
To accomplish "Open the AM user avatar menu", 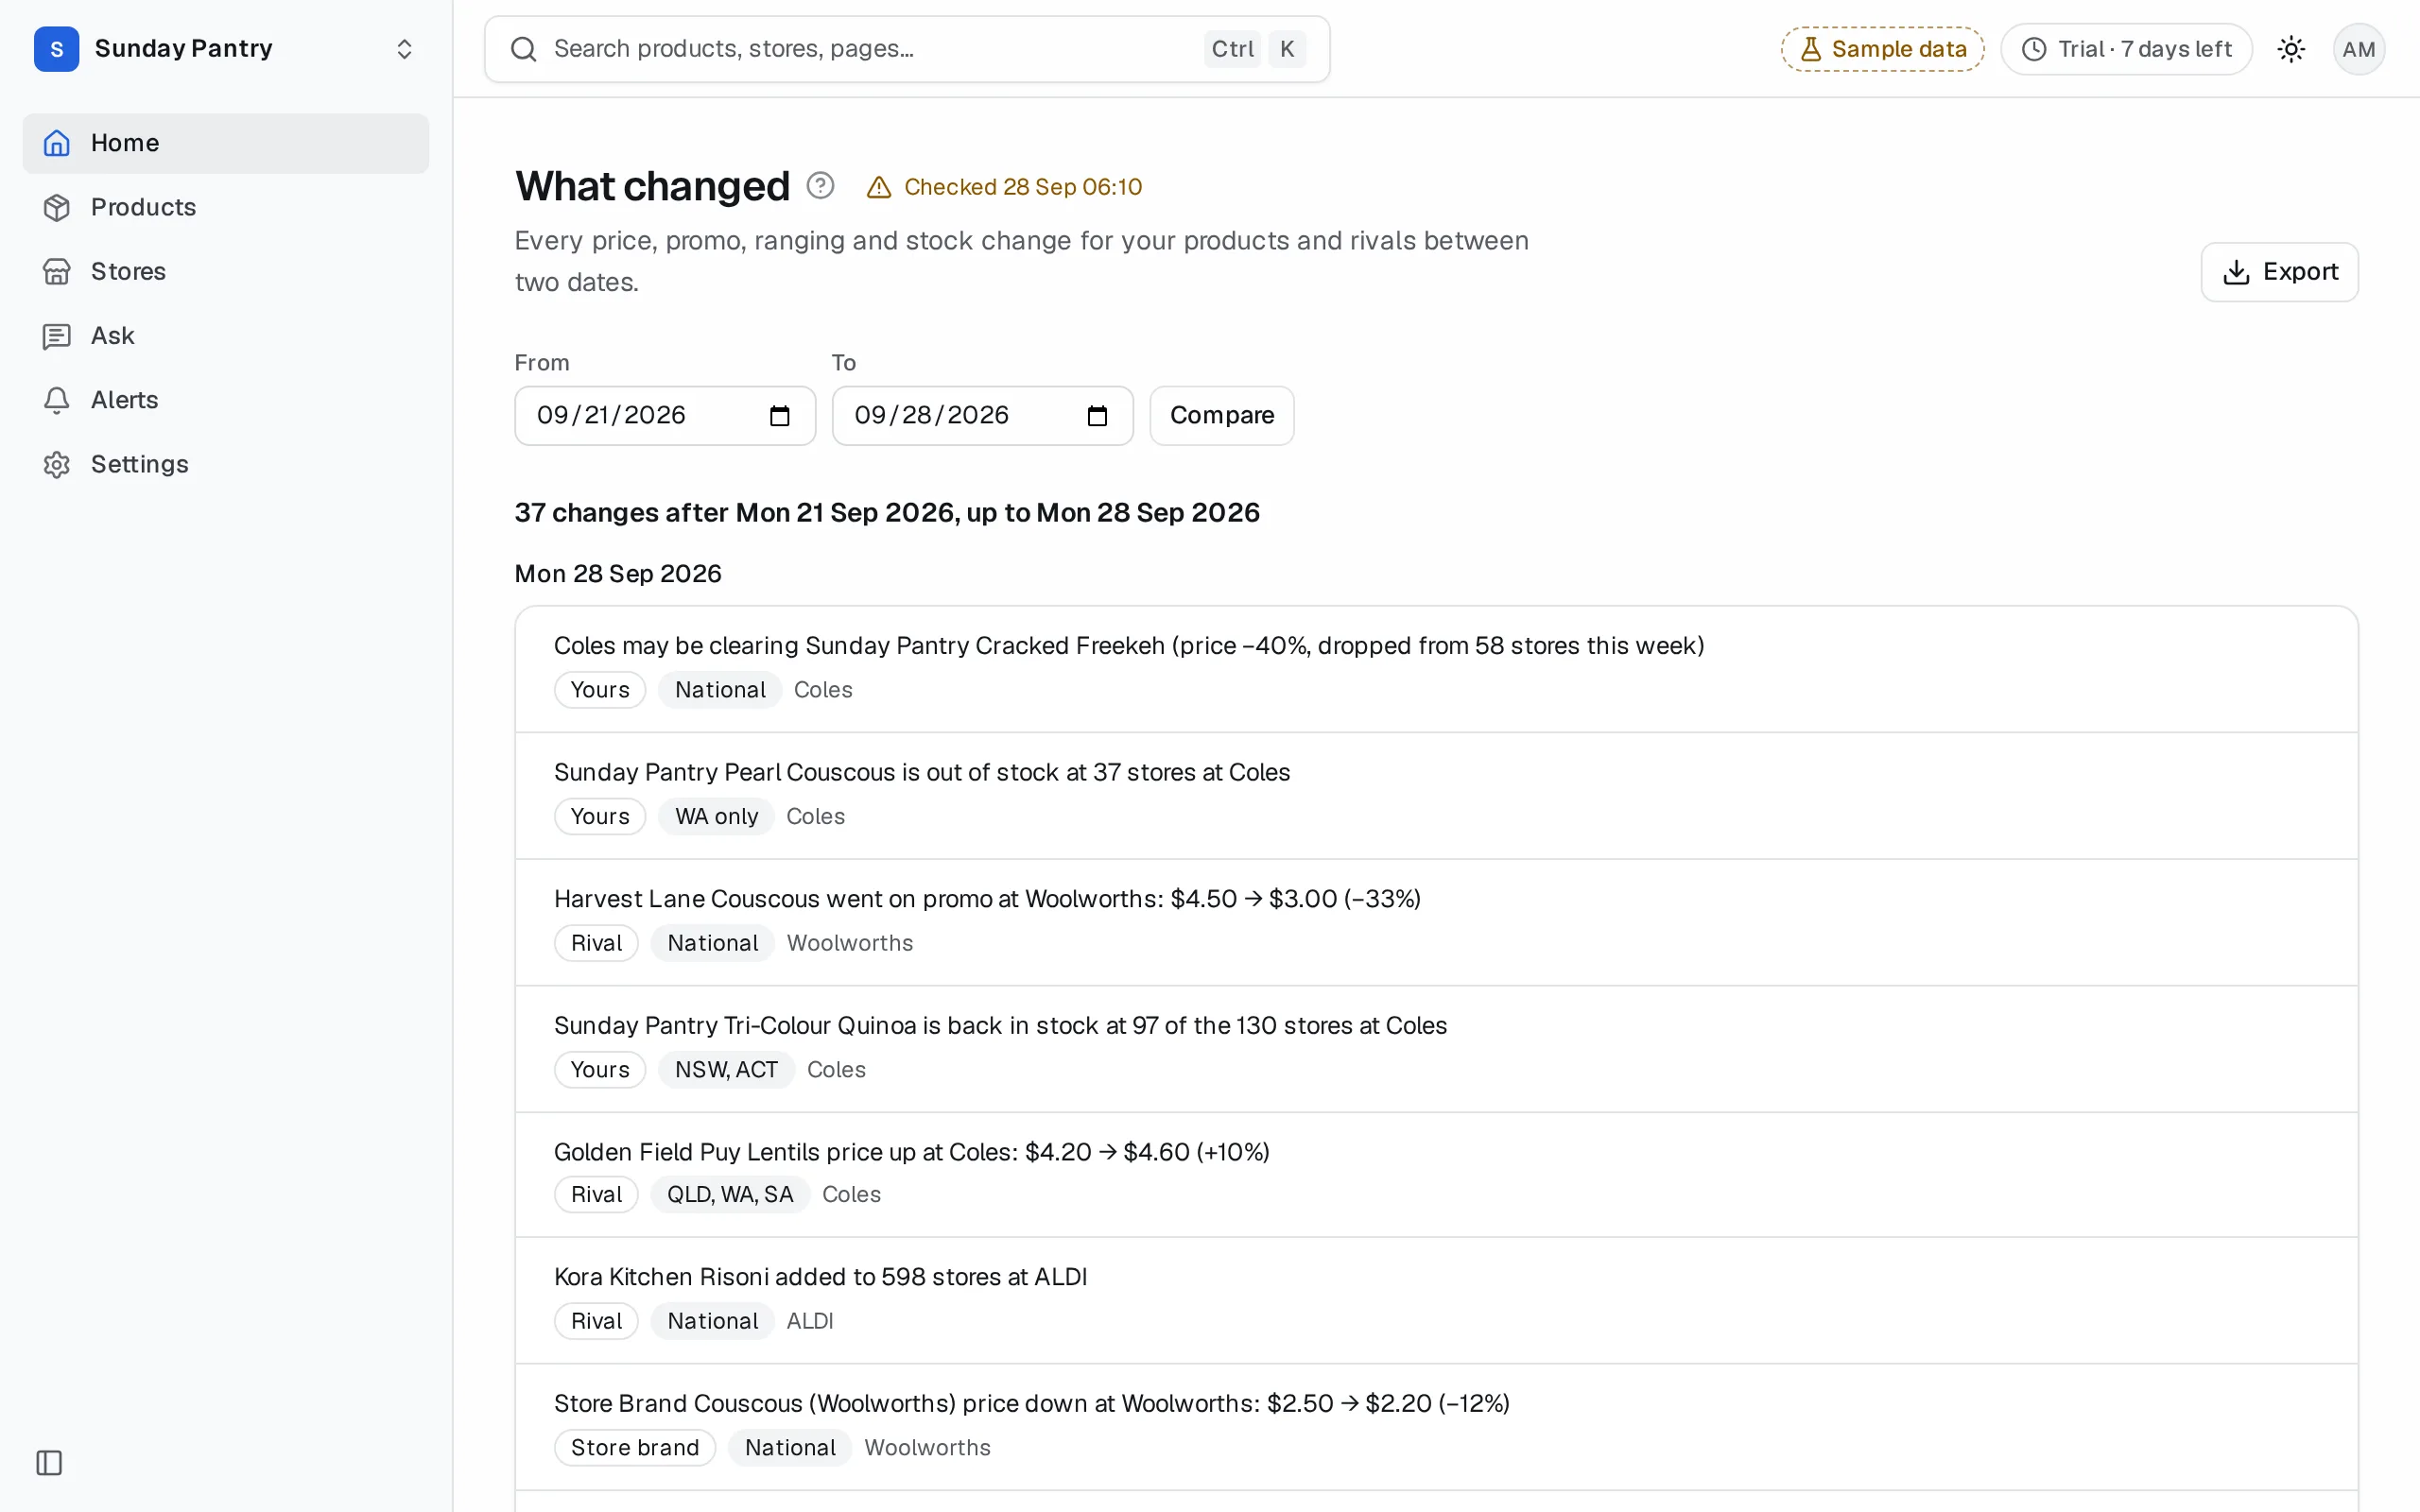I will click(2358, 49).
